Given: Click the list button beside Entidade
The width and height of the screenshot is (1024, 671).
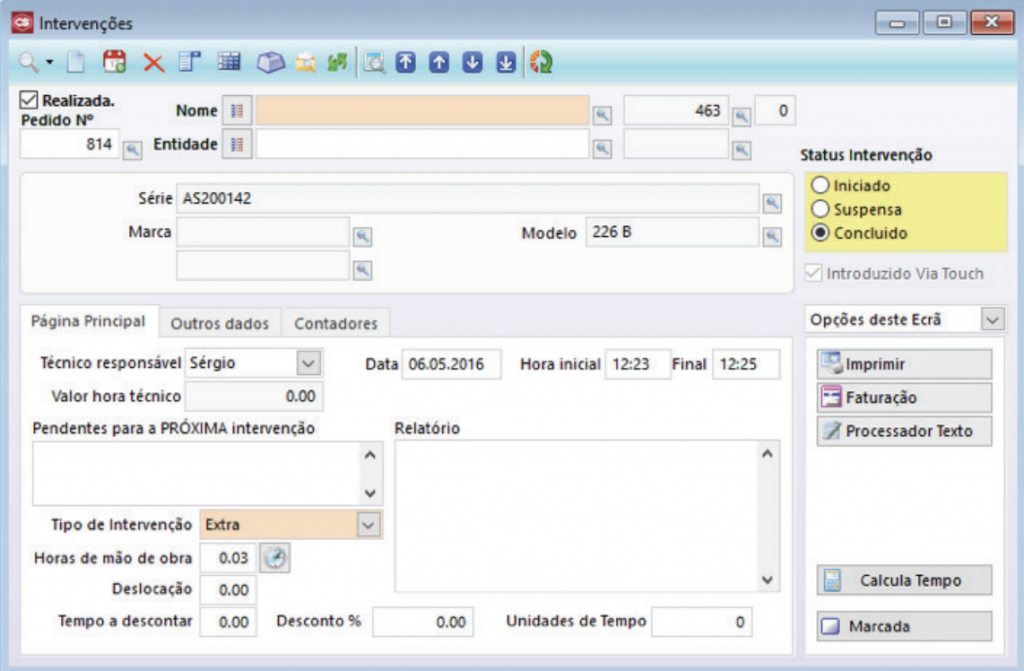Looking at the screenshot, I should (x=237, y=144).
